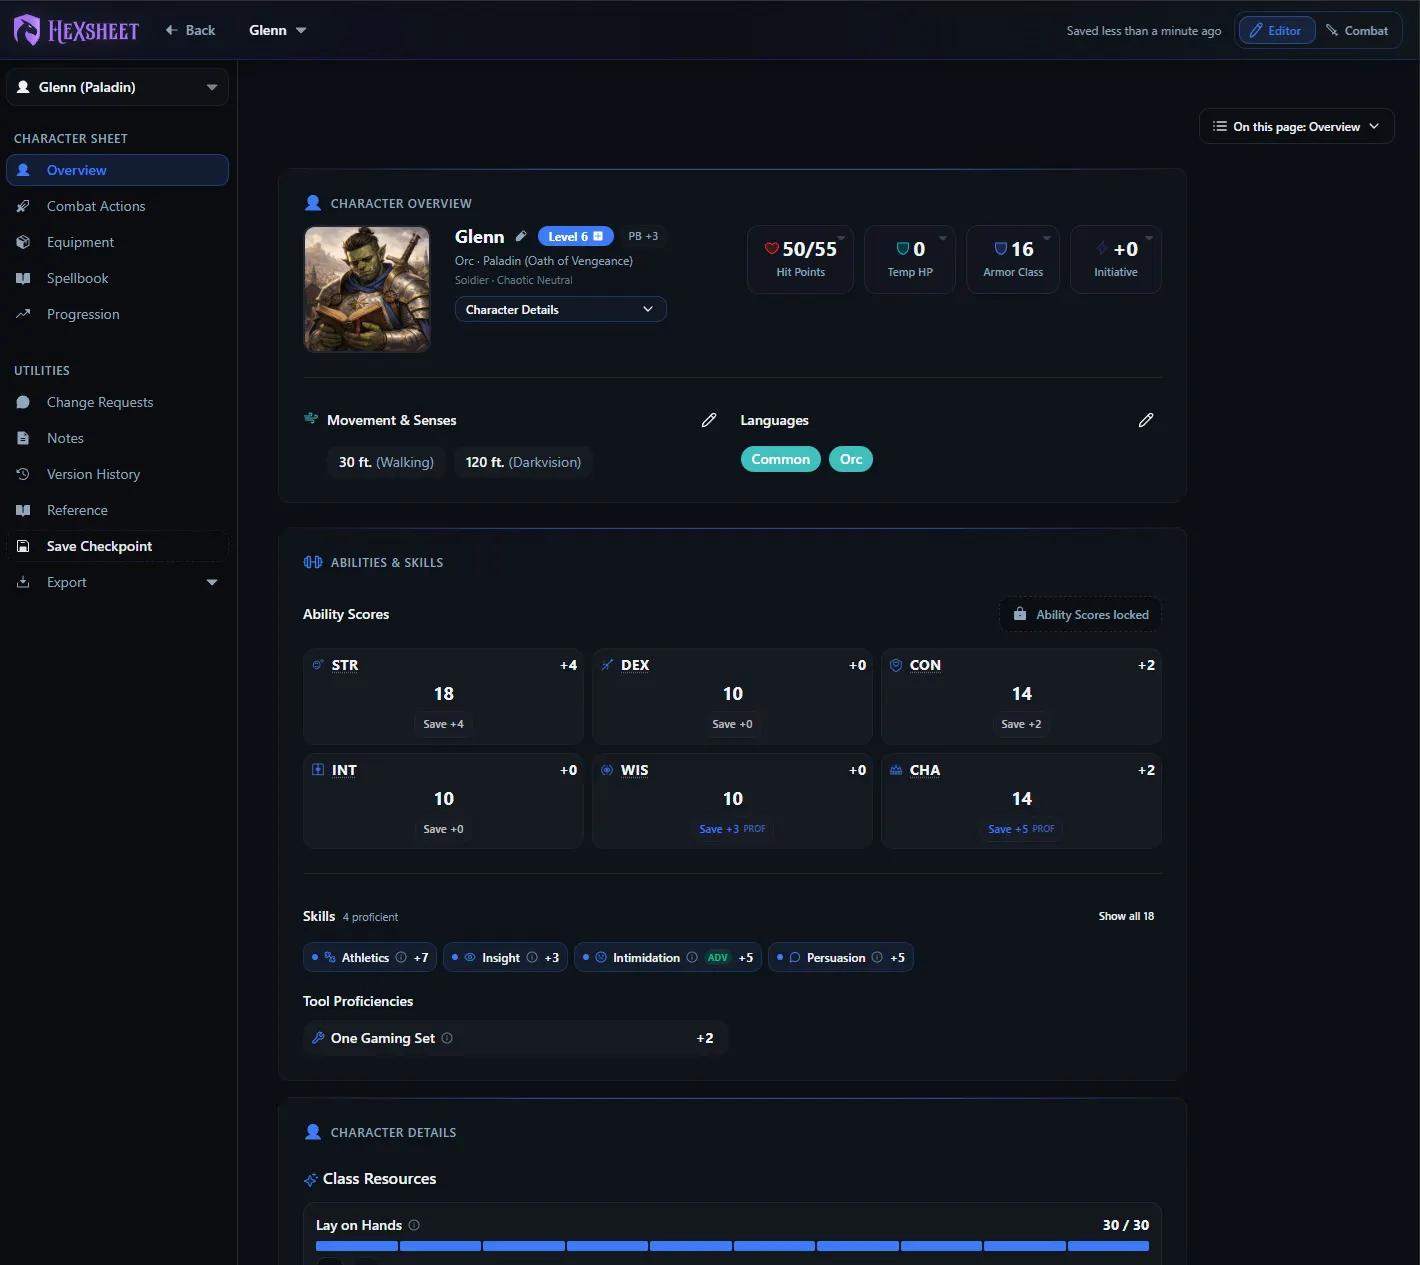Open Spellbook in the sidebar
This screenshot has height=1265, width=1420.
click(x=117, y=278)
